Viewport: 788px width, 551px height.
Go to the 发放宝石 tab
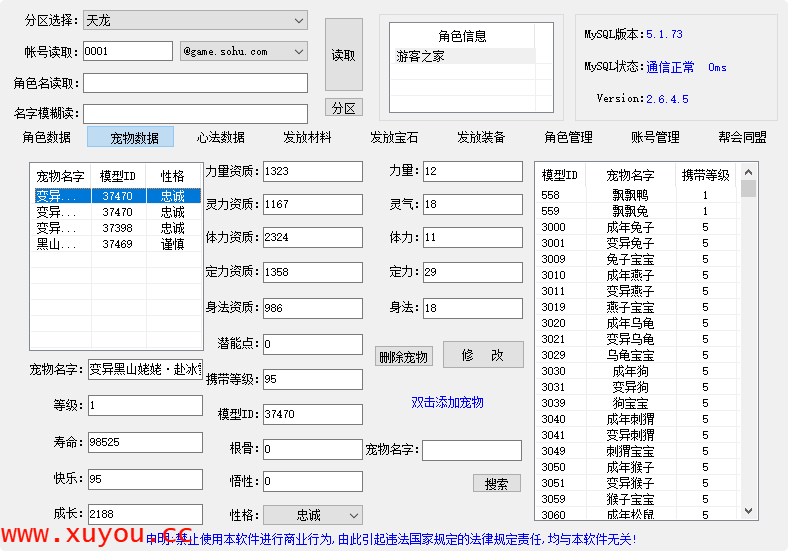pyautogui.click(x=394, y=137)
